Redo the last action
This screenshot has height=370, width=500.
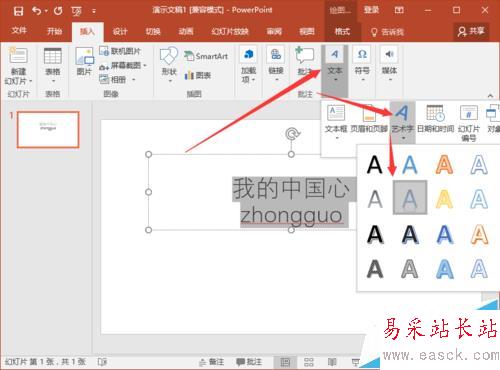click(58, 11)
